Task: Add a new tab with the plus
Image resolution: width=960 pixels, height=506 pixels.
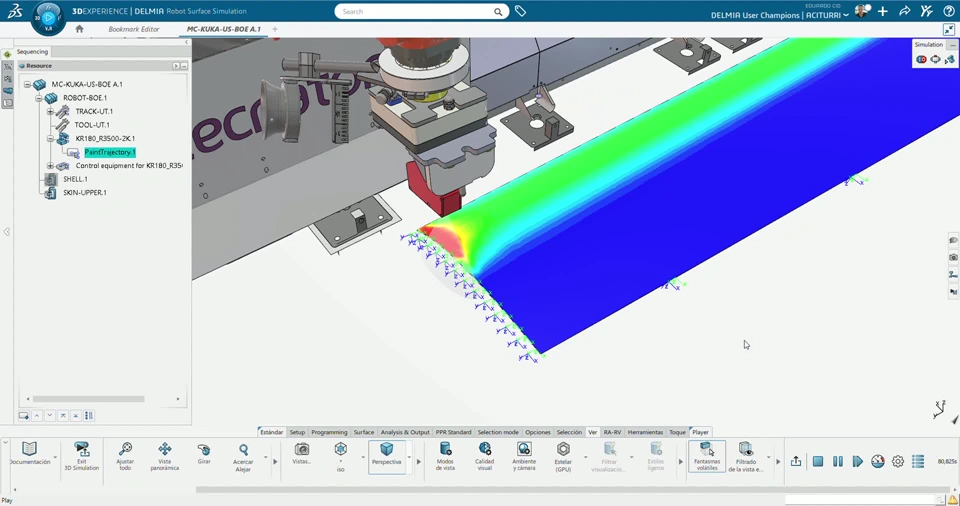Action: (275, 29)
